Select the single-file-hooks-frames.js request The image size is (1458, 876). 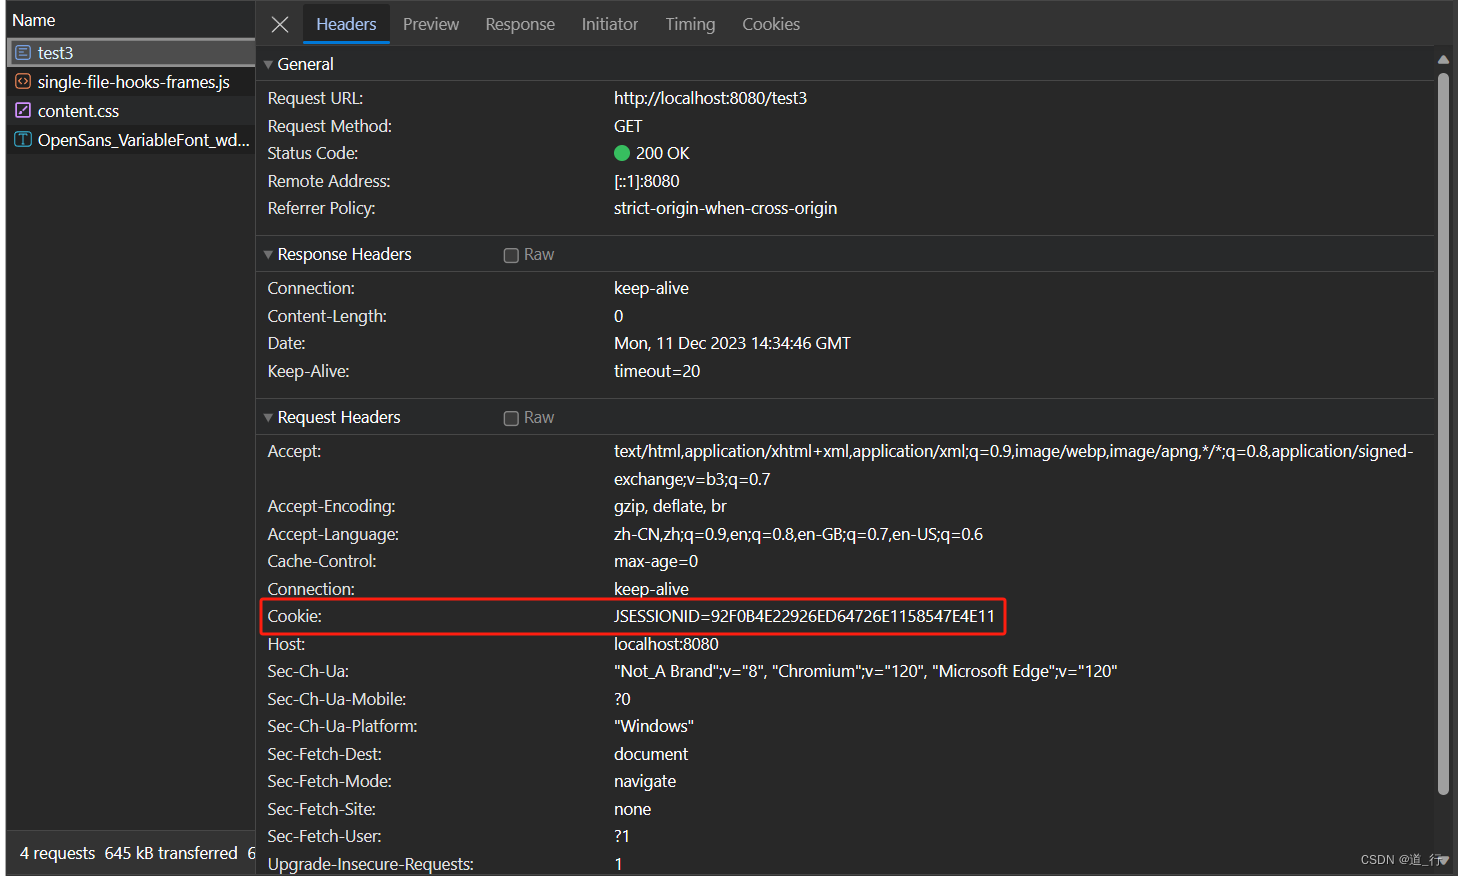coord(131,81)
